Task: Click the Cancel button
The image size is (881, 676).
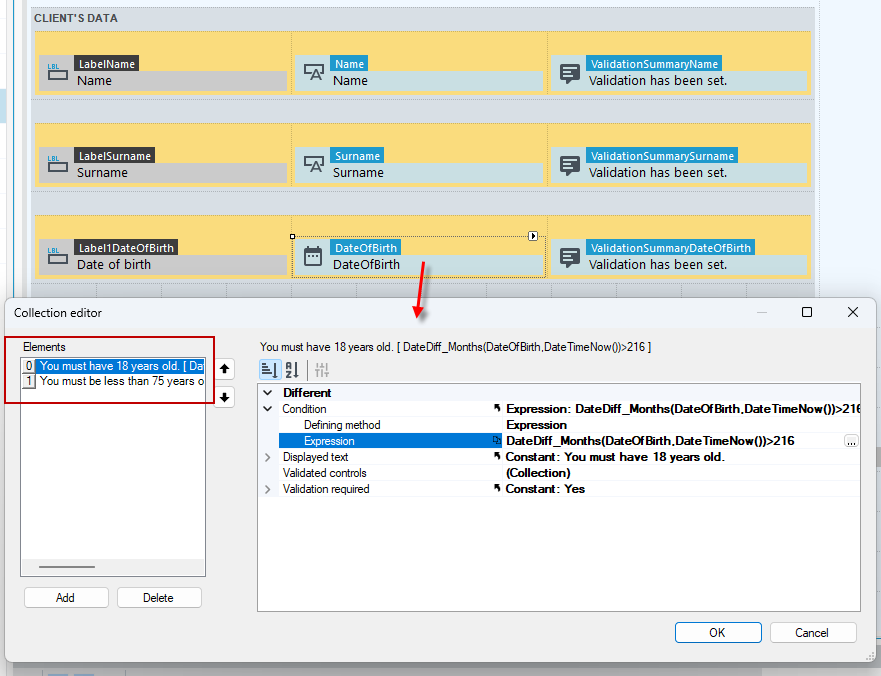Action: (x=813, y=633)
